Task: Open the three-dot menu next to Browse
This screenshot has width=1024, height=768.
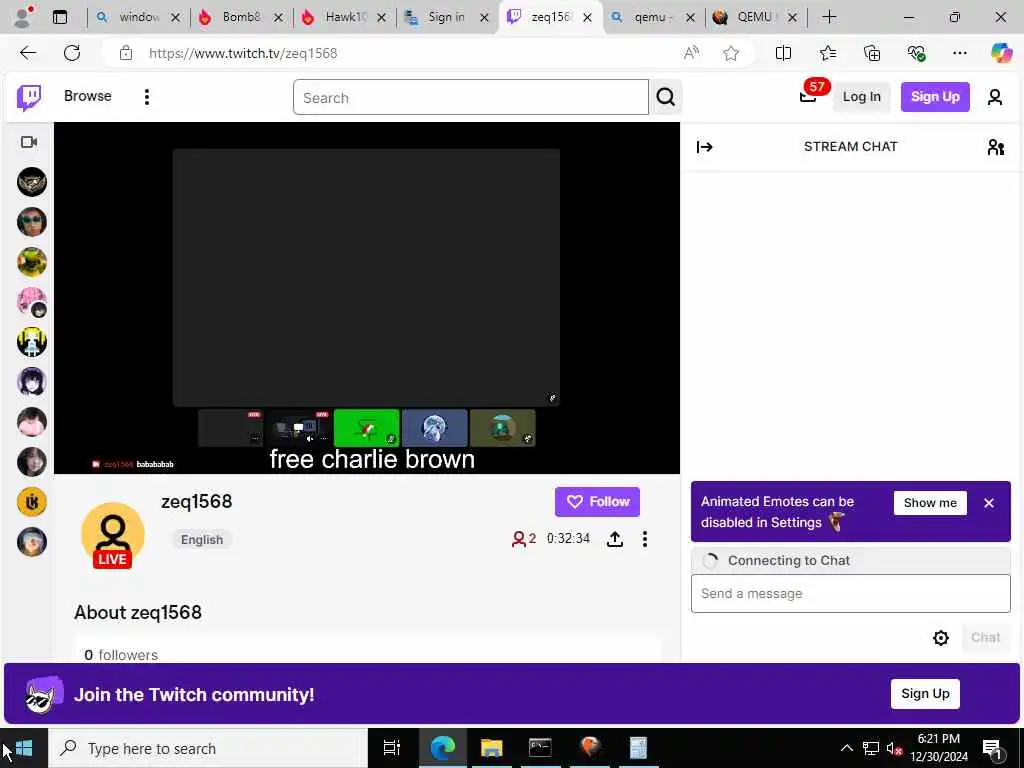Action: click(x=146, y=97)
